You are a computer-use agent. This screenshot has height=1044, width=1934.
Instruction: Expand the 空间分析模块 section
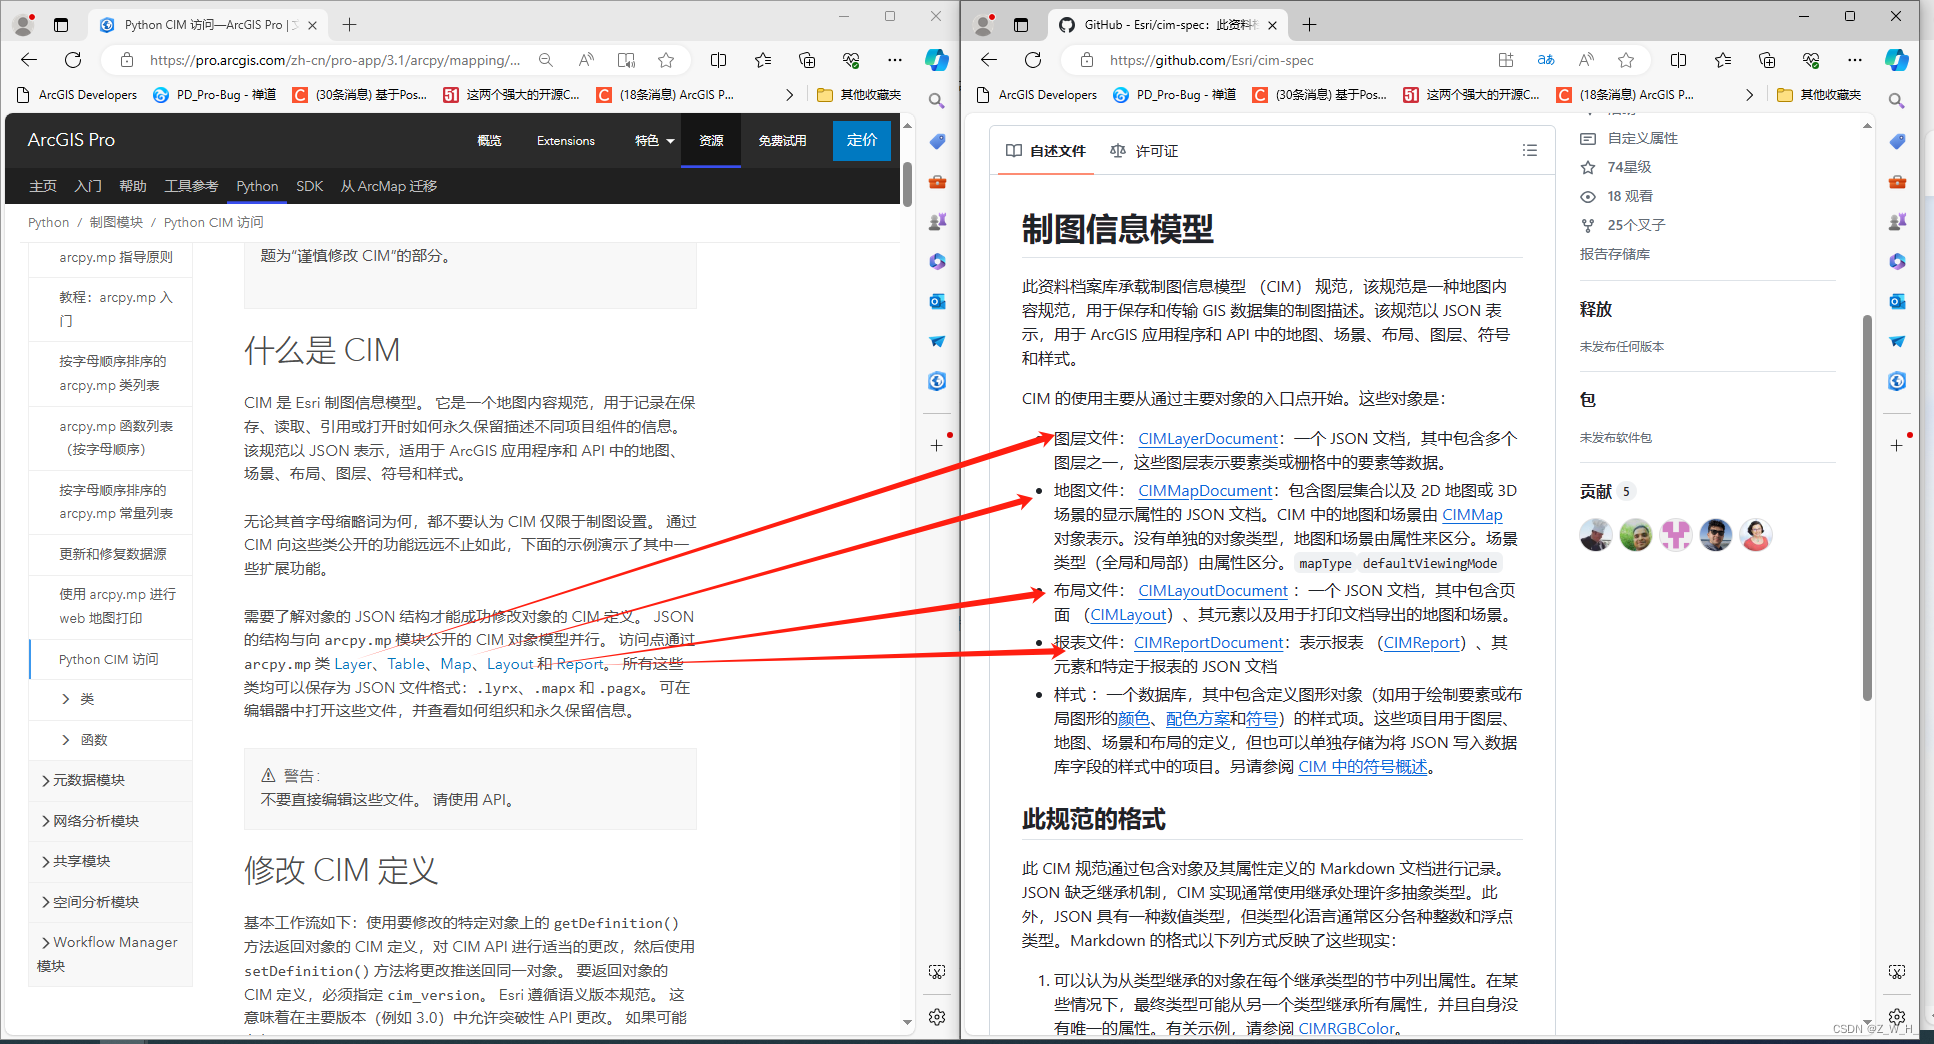pyautogui.click(x=46, y=902)
